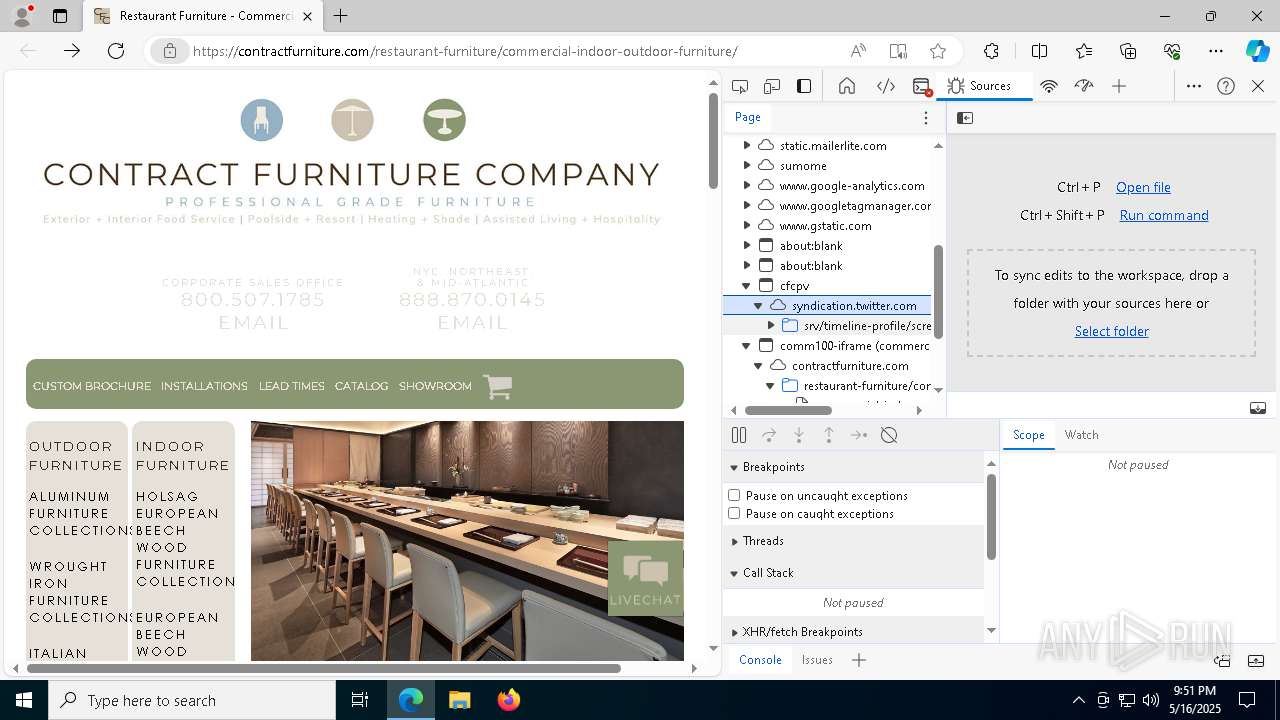Open DevTools customize and control menu

pos(1194,86)
